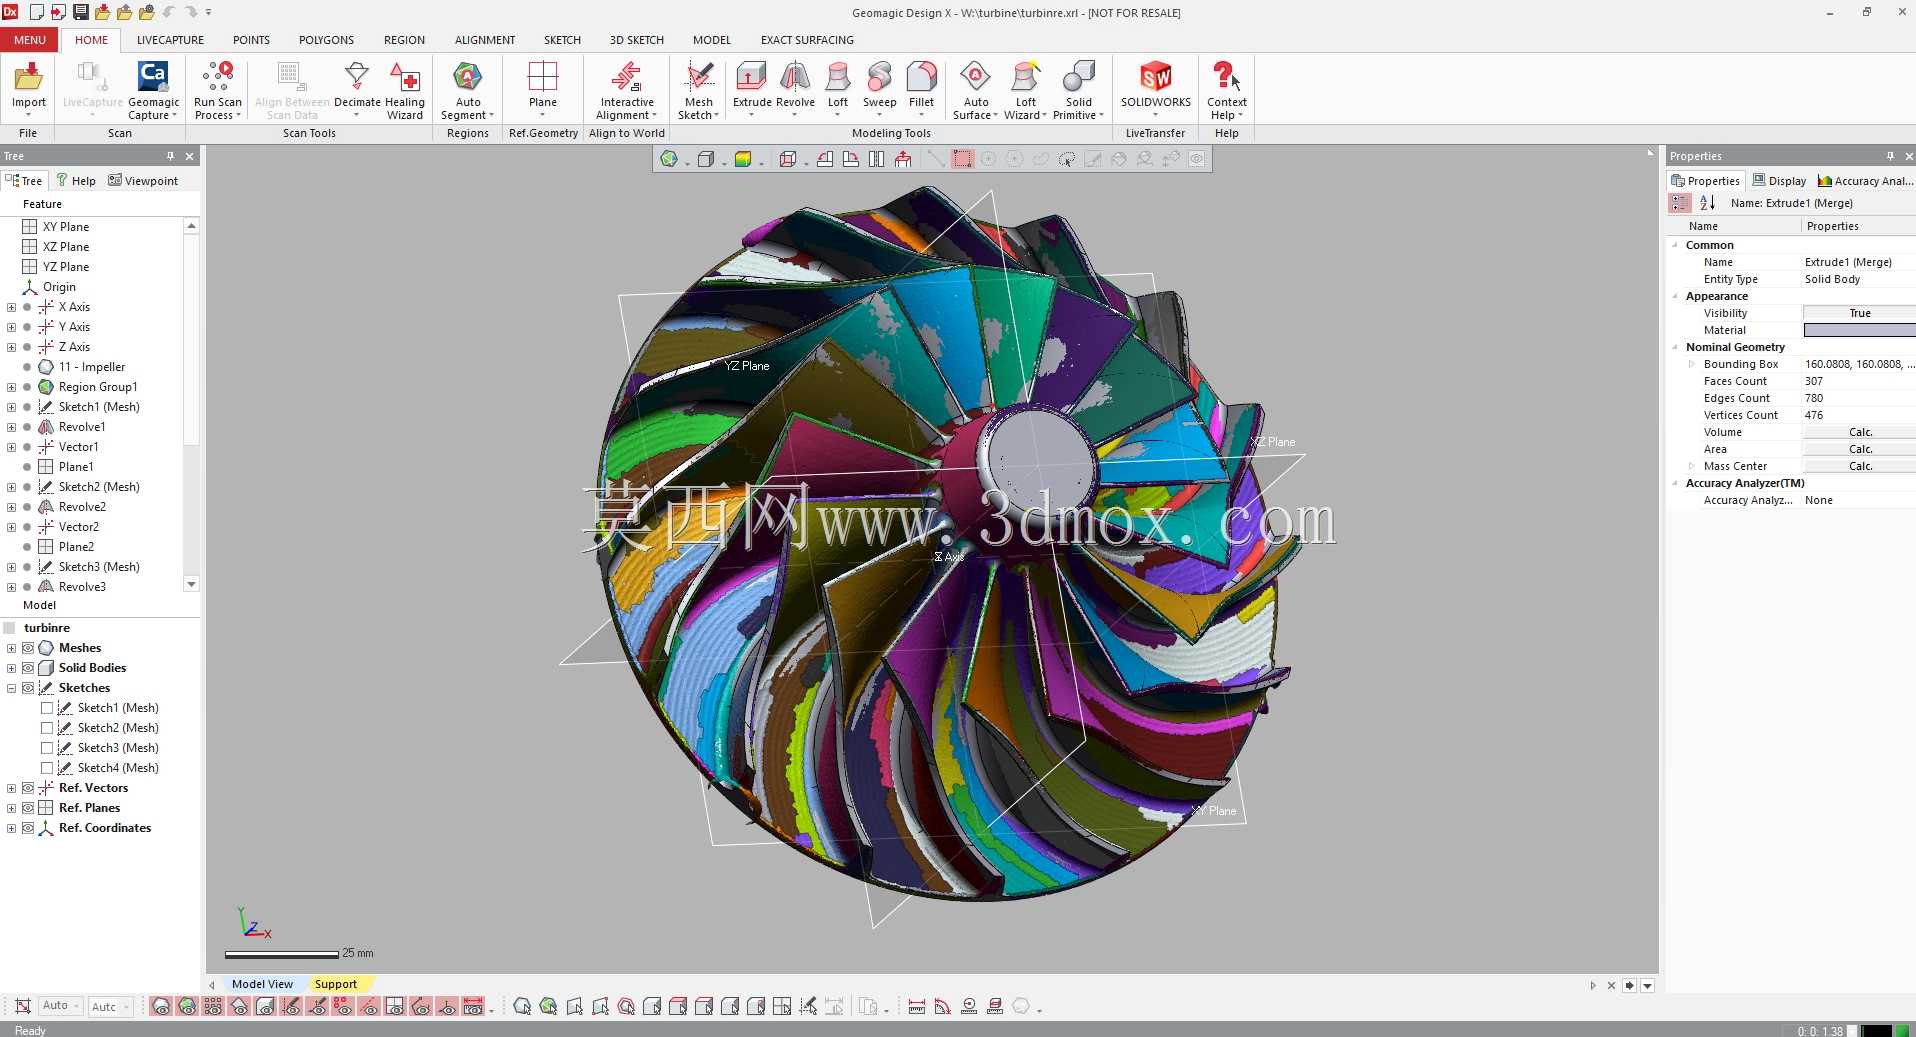Image resolution: width=1916 pixels, height=1037 pixels.
Task: Calculate the Mass Center value
Action: (1859, 466)
